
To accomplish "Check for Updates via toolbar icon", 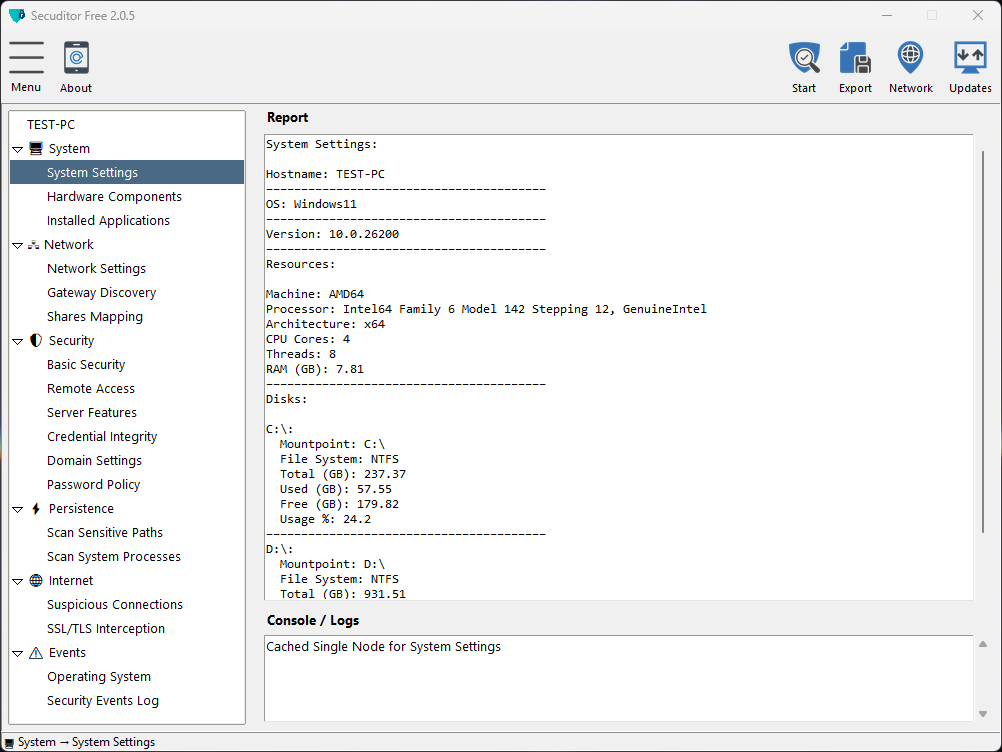I will click(970, 58).
